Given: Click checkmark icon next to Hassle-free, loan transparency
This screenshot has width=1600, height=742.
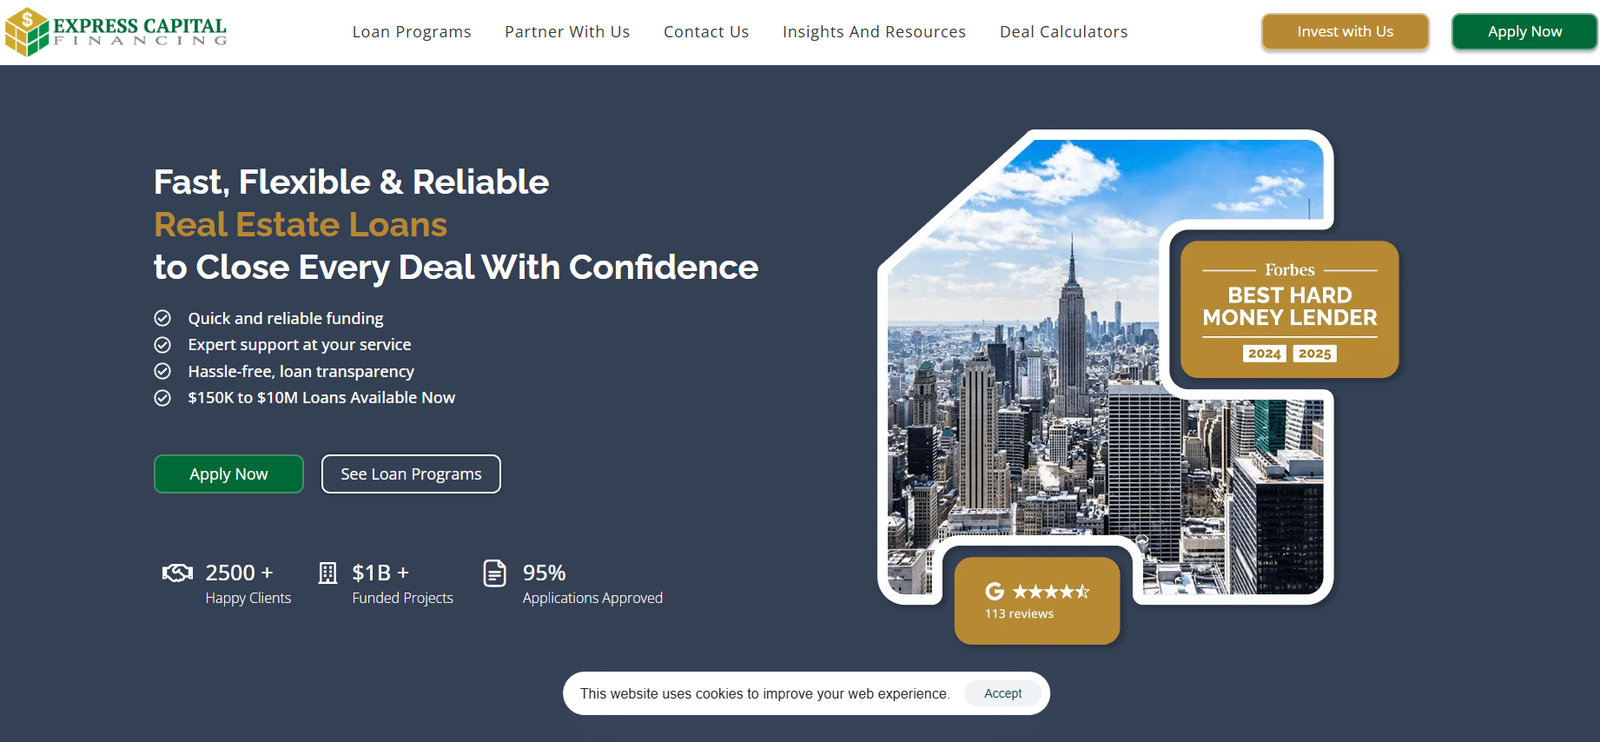Looking at the screenshot, I should click(162, 371).
